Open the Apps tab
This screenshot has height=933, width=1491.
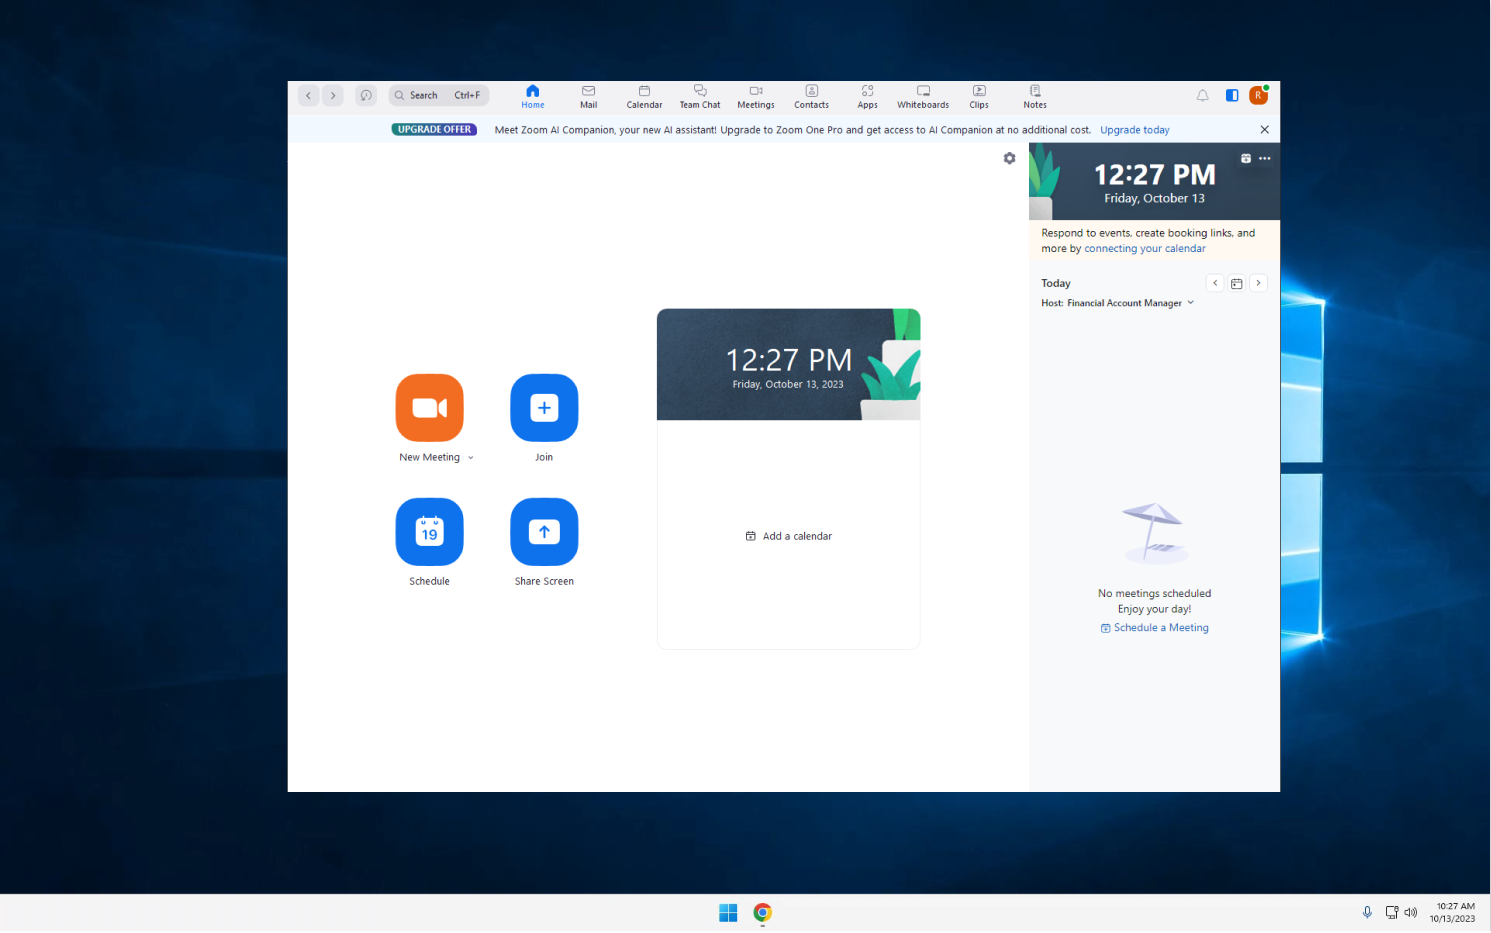click(x=867, y=96)
